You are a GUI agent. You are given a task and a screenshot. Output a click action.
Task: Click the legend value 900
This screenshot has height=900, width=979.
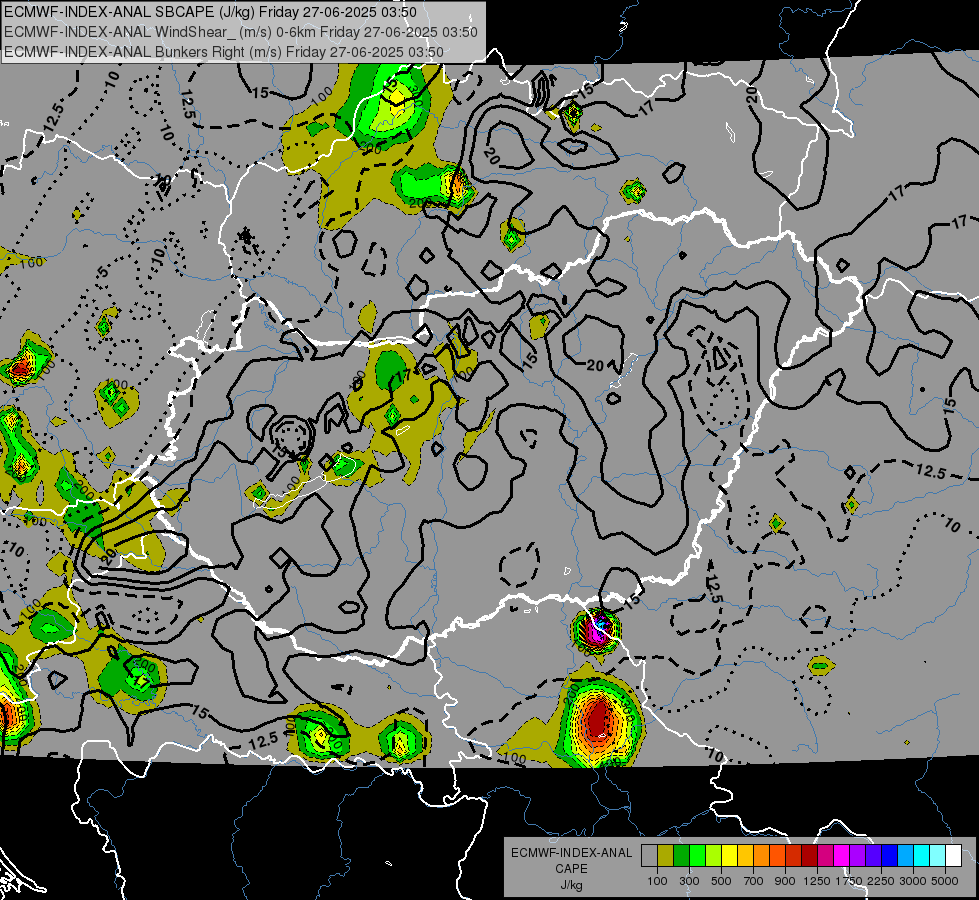click(x=785, y=881)
